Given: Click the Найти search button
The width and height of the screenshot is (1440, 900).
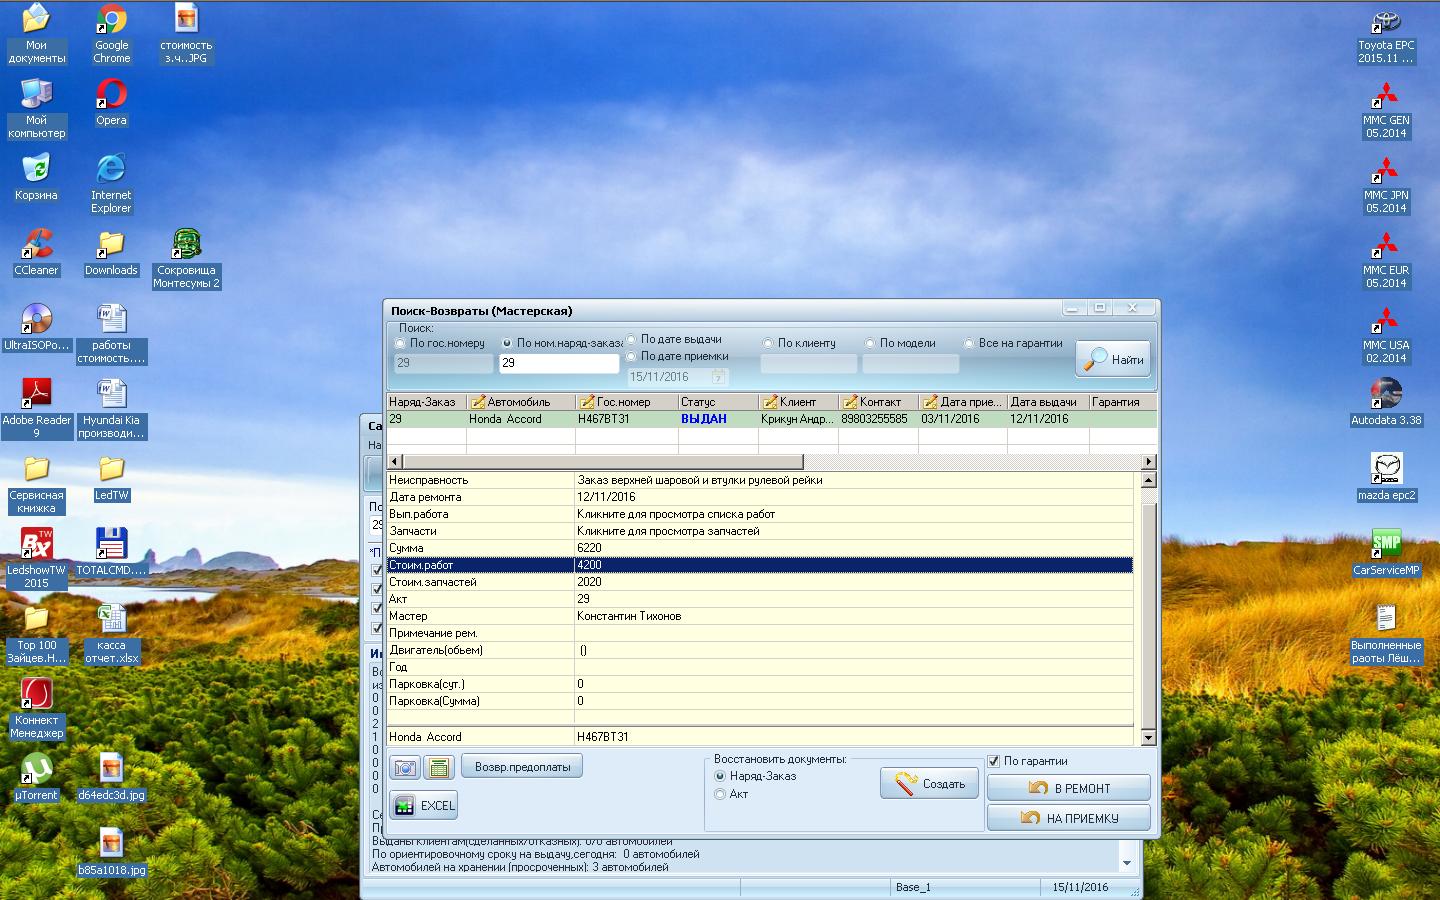Looking at the screenshot, I should 1114,359.
